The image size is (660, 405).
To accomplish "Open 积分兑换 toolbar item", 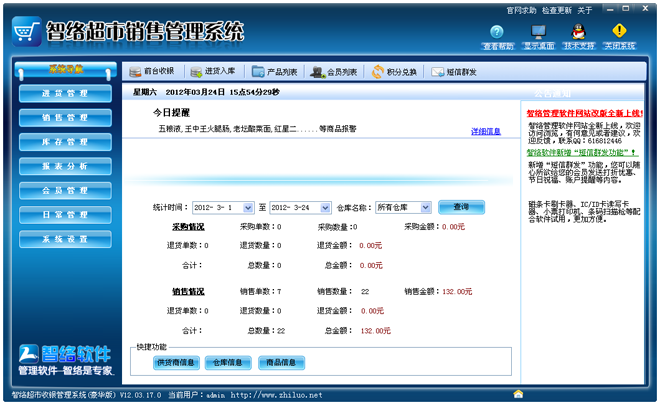I will 394,72.
